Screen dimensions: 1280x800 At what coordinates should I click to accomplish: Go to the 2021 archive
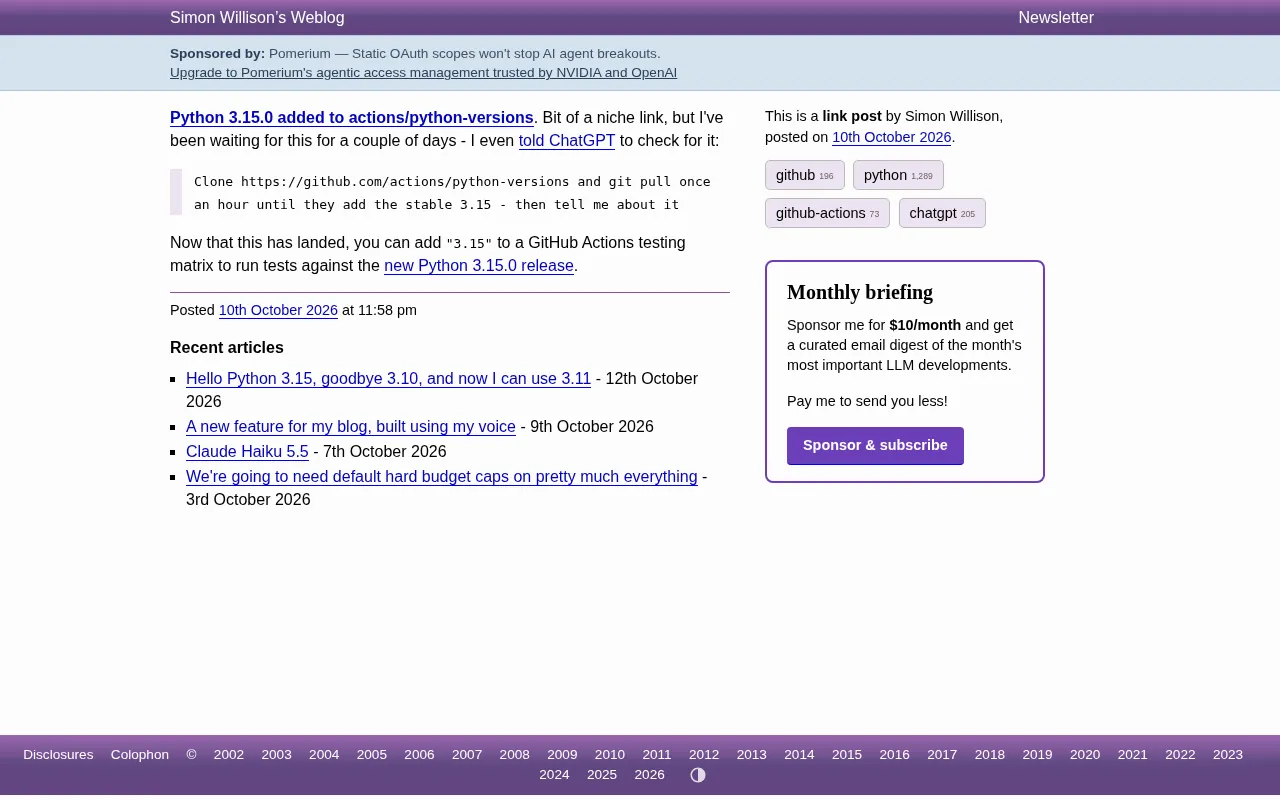pyautogui.click(x=1133, y=755)
